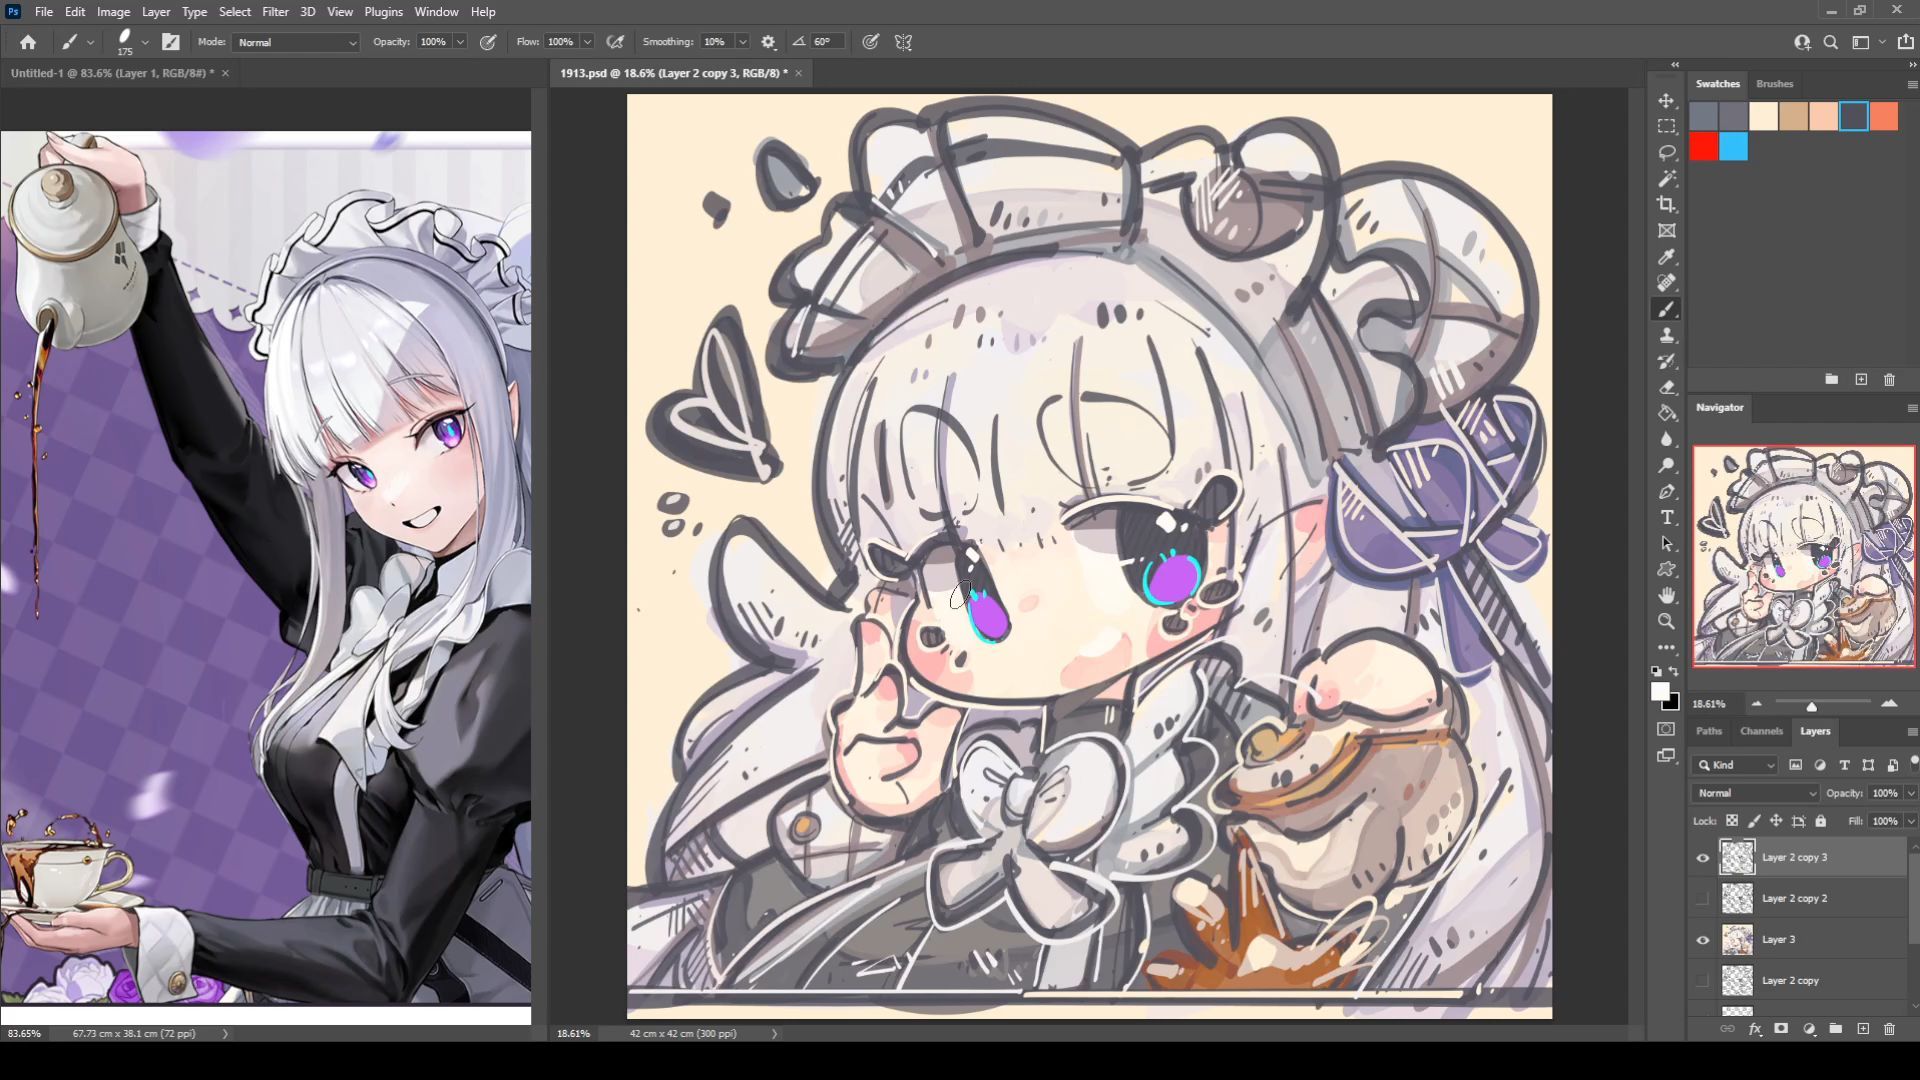Image resolution: width=1920 pixels, height=1080 pixels.
Task: Select the Path Selection tool
Action: click(x=1666, y=544)
